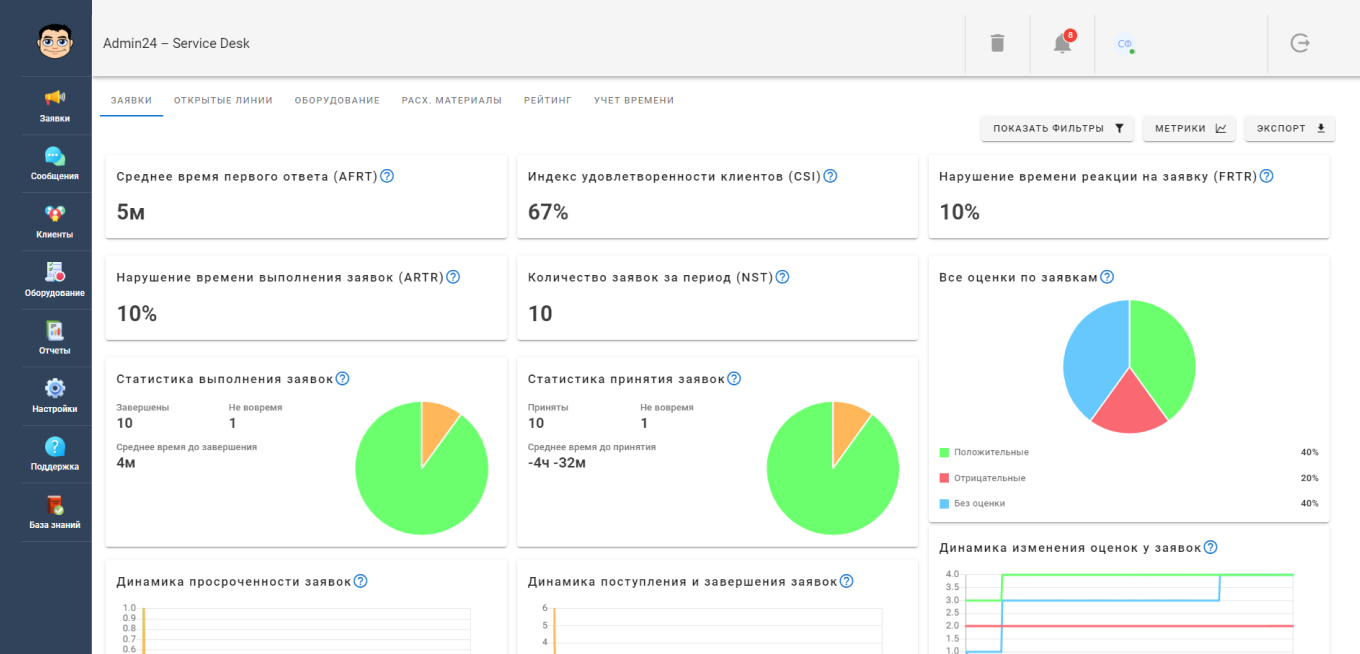The width and height of the screenshot is (1360, 654).
Task: Expand the Показать фильтры panel
Action: tap(1058, 128)
